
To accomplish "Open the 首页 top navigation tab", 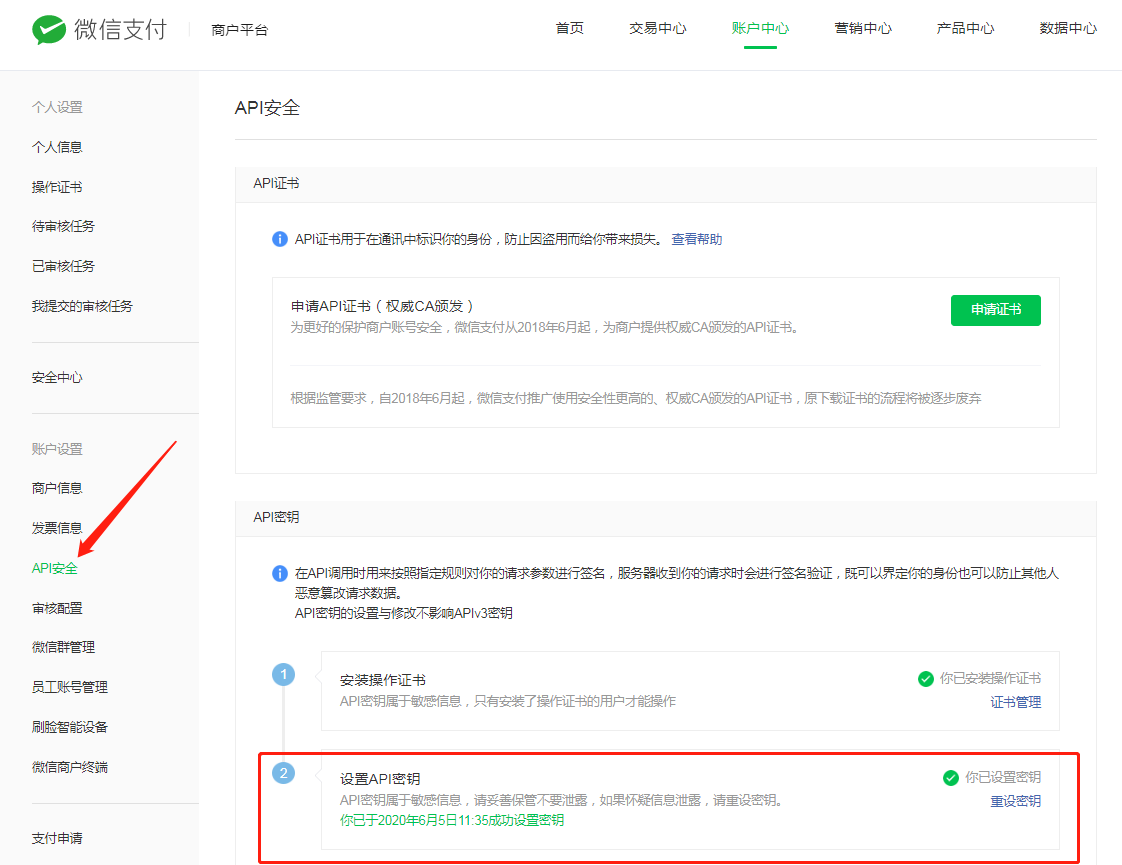I will coord(570,28).
